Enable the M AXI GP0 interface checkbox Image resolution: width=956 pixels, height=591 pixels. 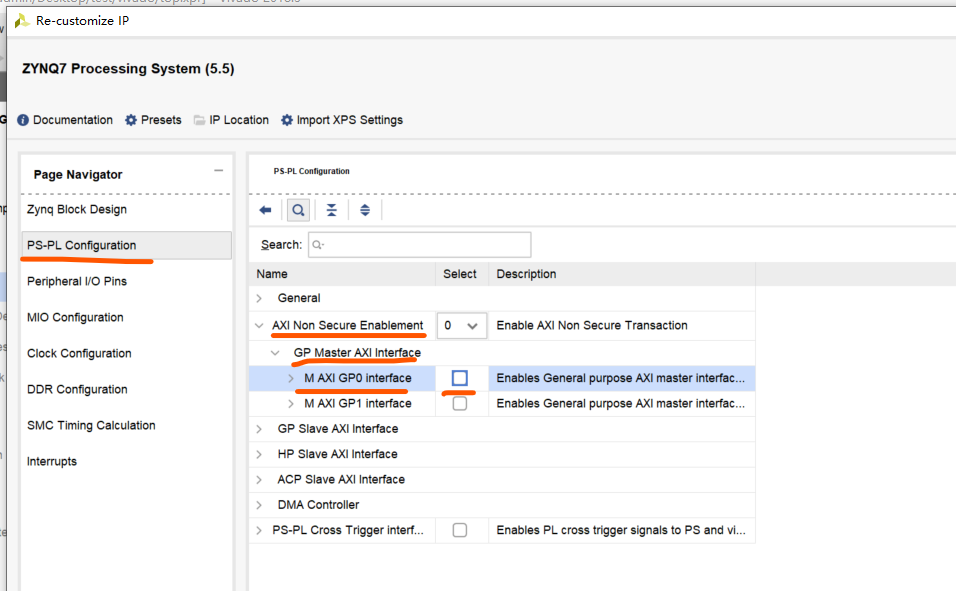coord(460,378)
